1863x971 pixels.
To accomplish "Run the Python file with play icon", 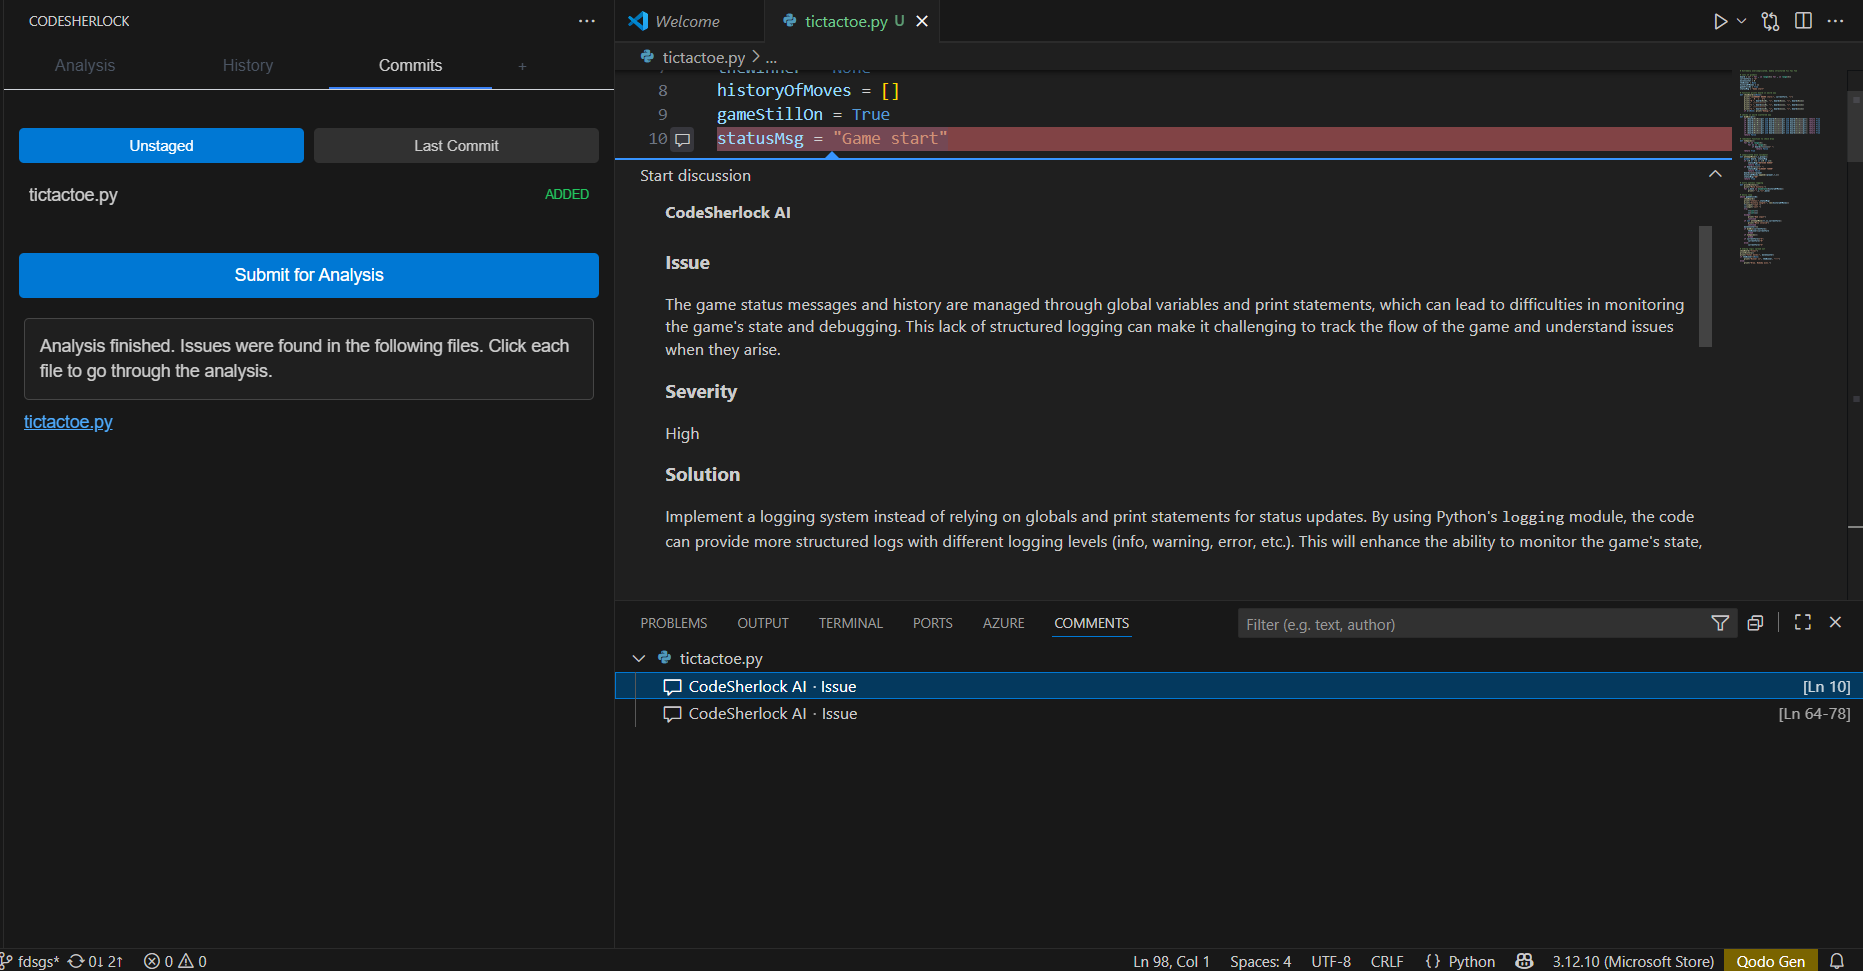I will tap(1720, 21).
